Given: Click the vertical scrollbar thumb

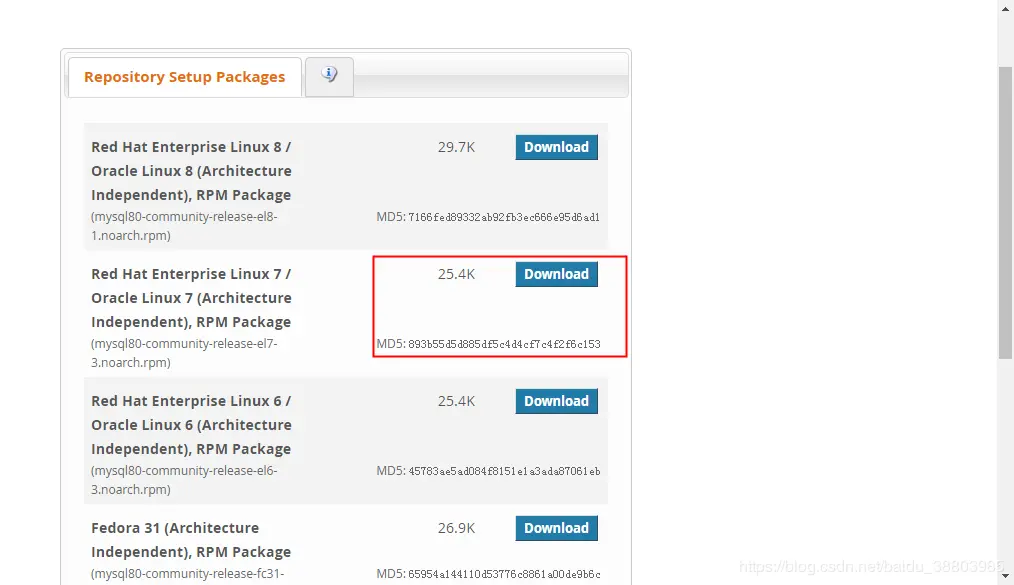Looking at the screenshot, I should (x=1006, y=213).
